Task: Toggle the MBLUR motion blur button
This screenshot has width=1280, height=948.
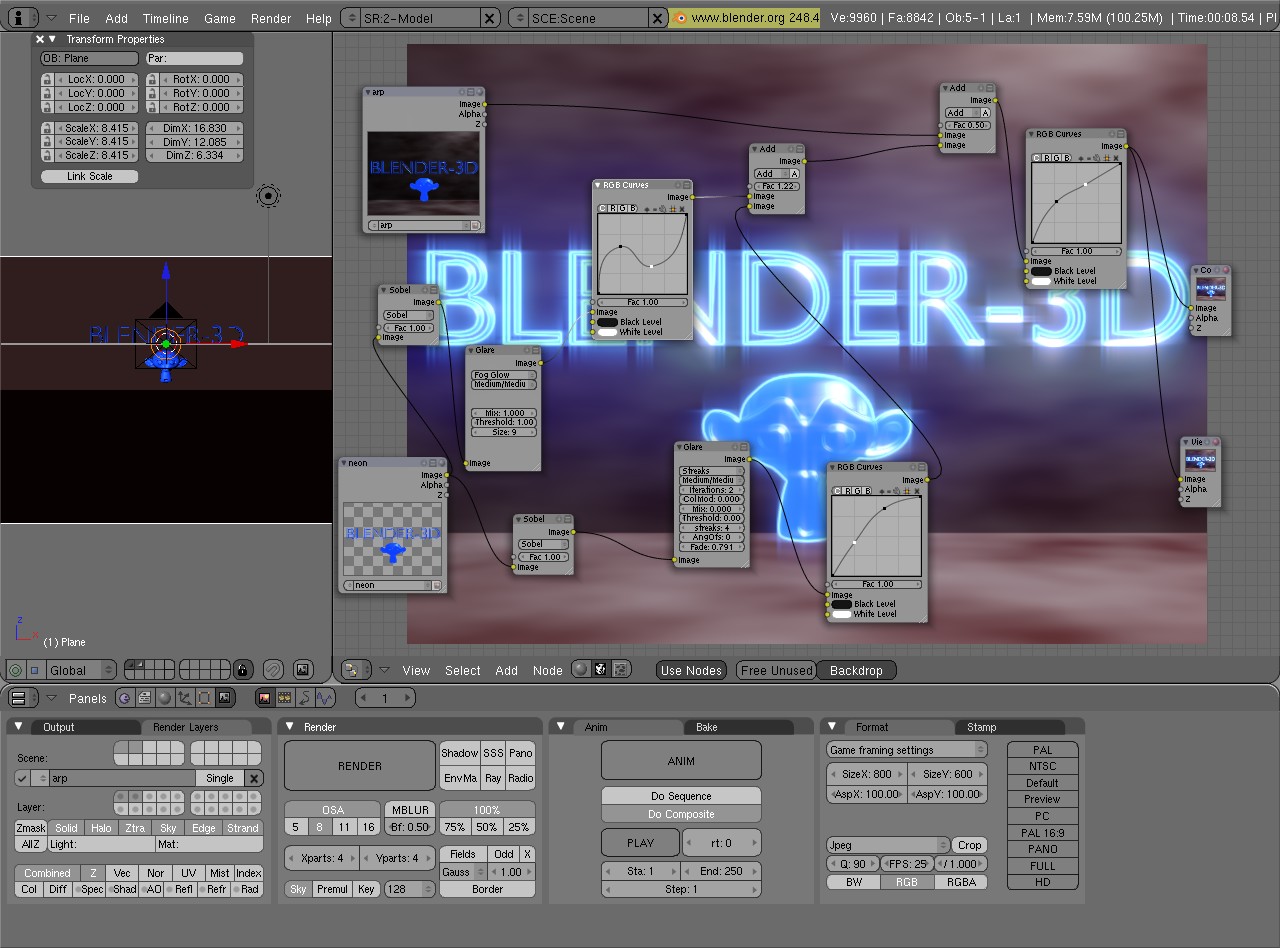Action: (x=410, y=809)
